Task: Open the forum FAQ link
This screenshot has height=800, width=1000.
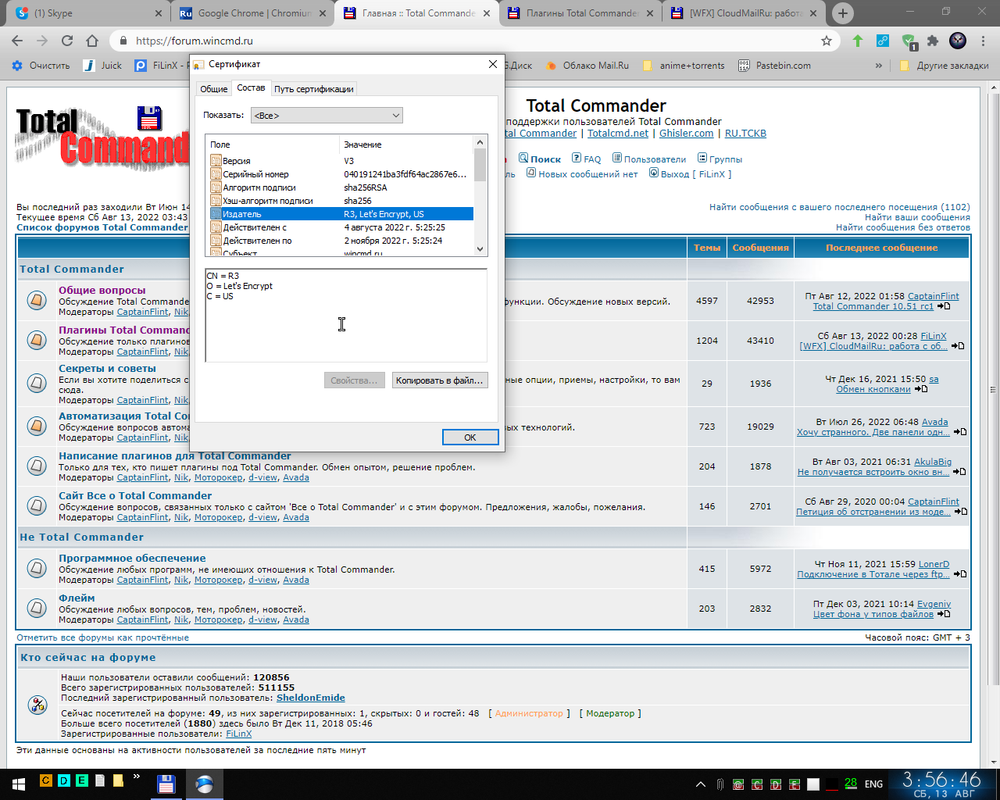Action: [586, 159]
